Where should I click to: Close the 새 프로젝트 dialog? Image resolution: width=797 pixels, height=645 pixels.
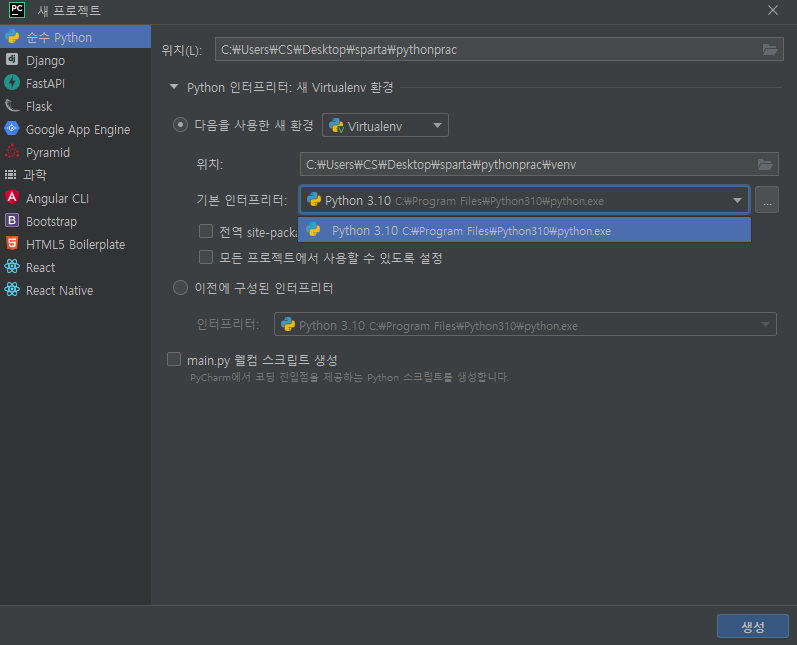(x=773, y=10)
